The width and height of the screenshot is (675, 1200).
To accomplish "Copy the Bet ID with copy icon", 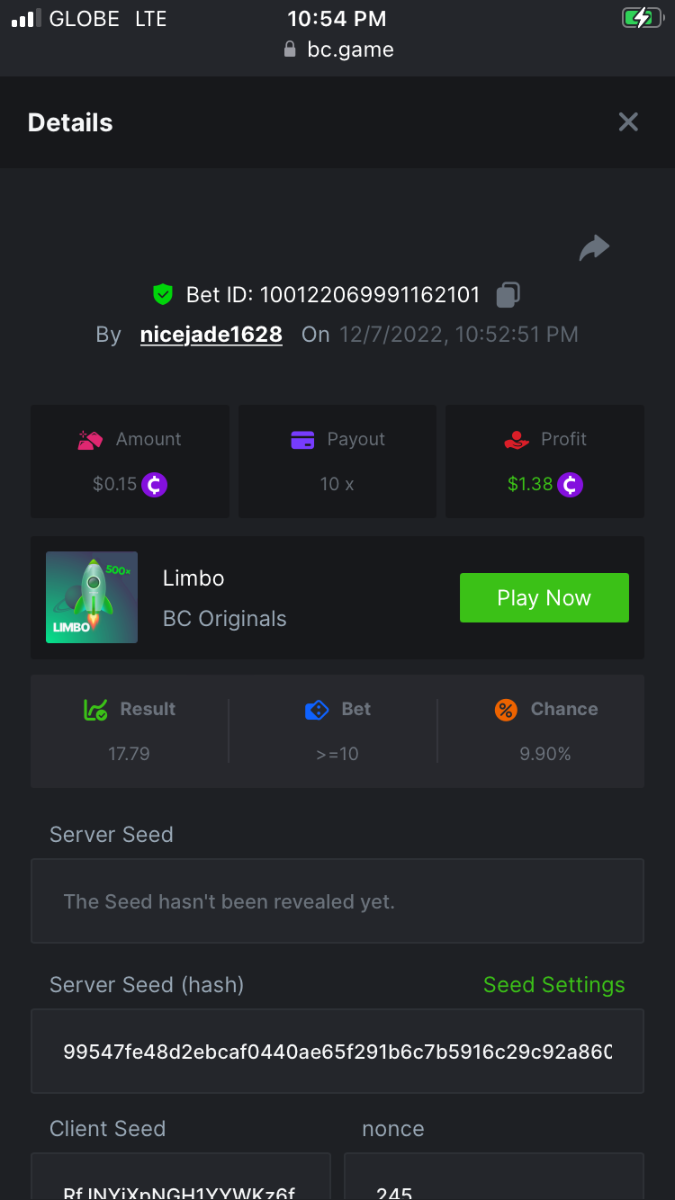I will point(508,295).
